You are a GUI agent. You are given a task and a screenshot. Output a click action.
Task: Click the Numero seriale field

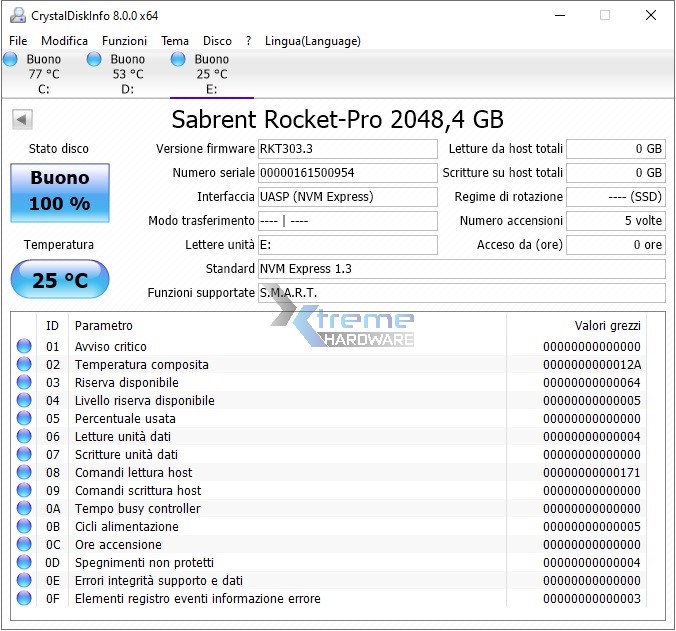coord(347,173)
